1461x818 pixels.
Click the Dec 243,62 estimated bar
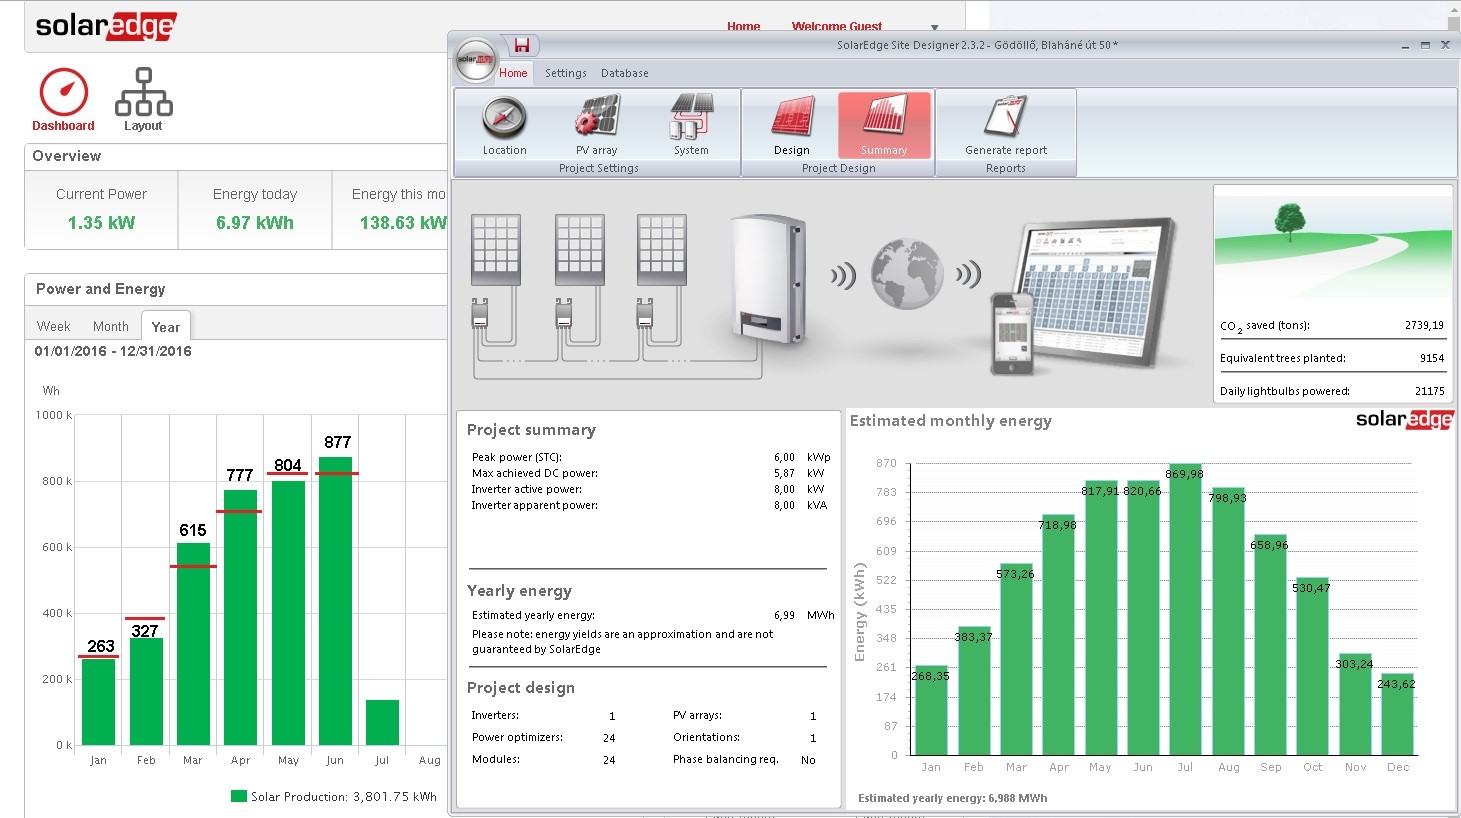click(x=1398, y=714)
